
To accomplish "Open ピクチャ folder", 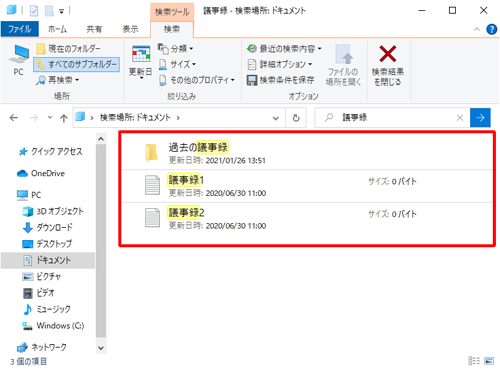I will 42,277.
